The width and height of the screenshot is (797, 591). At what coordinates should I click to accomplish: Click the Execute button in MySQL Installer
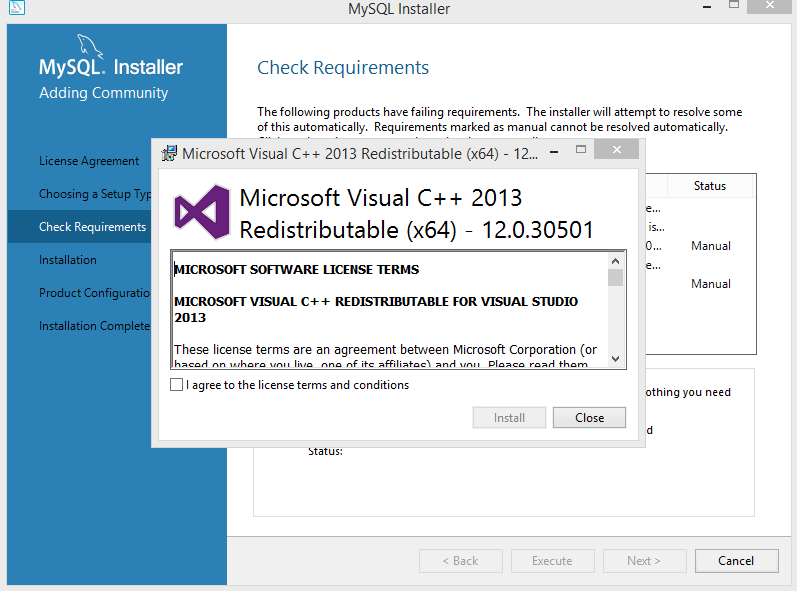pos(553,561)
